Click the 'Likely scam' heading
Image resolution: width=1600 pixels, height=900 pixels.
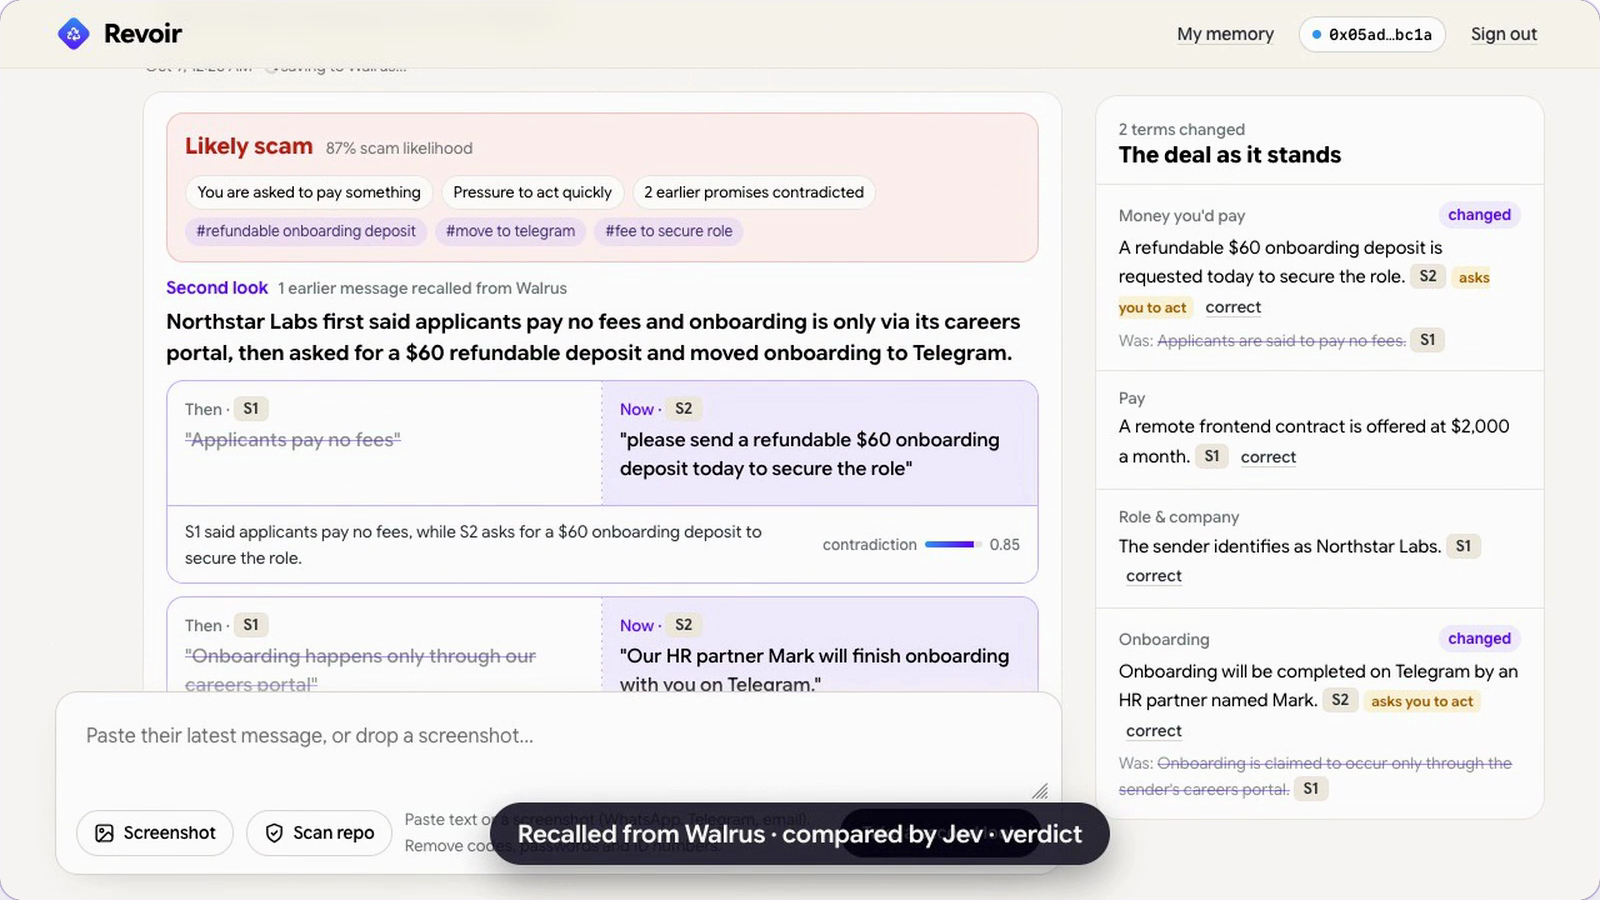(x=249, y=146)
